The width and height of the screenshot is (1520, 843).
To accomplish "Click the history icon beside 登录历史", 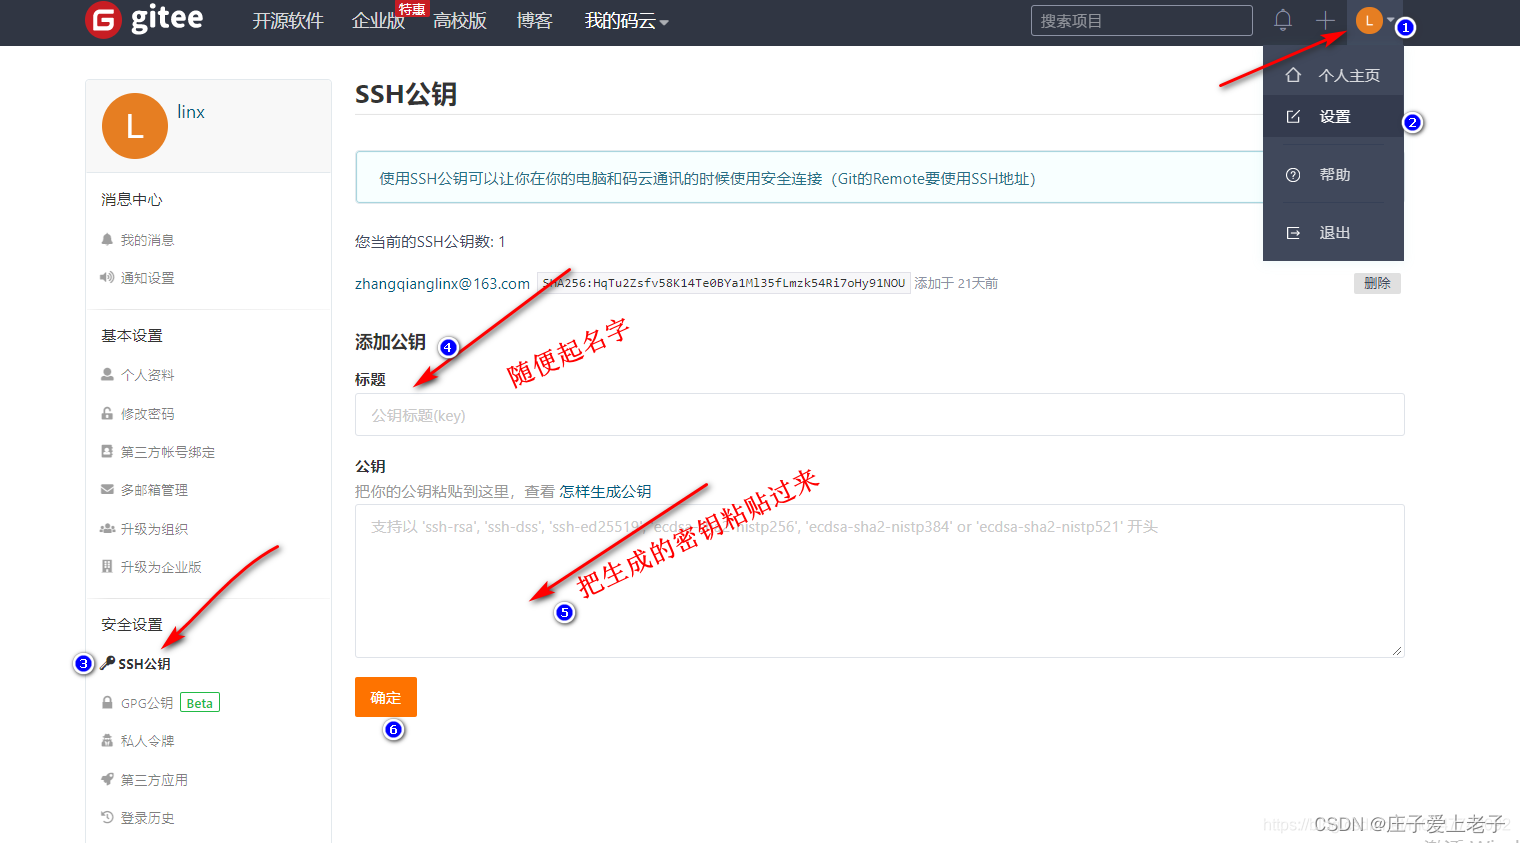I will pyautogui.click(x=107, y=817).
